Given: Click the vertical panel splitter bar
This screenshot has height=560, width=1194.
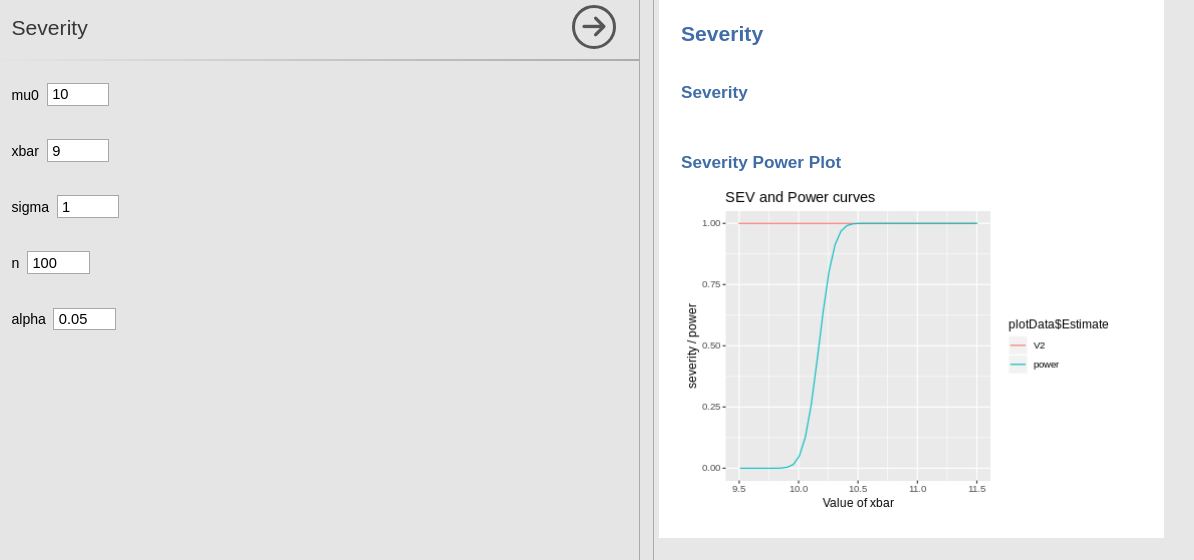Looking at the screenshot, I should coord(646,280).
